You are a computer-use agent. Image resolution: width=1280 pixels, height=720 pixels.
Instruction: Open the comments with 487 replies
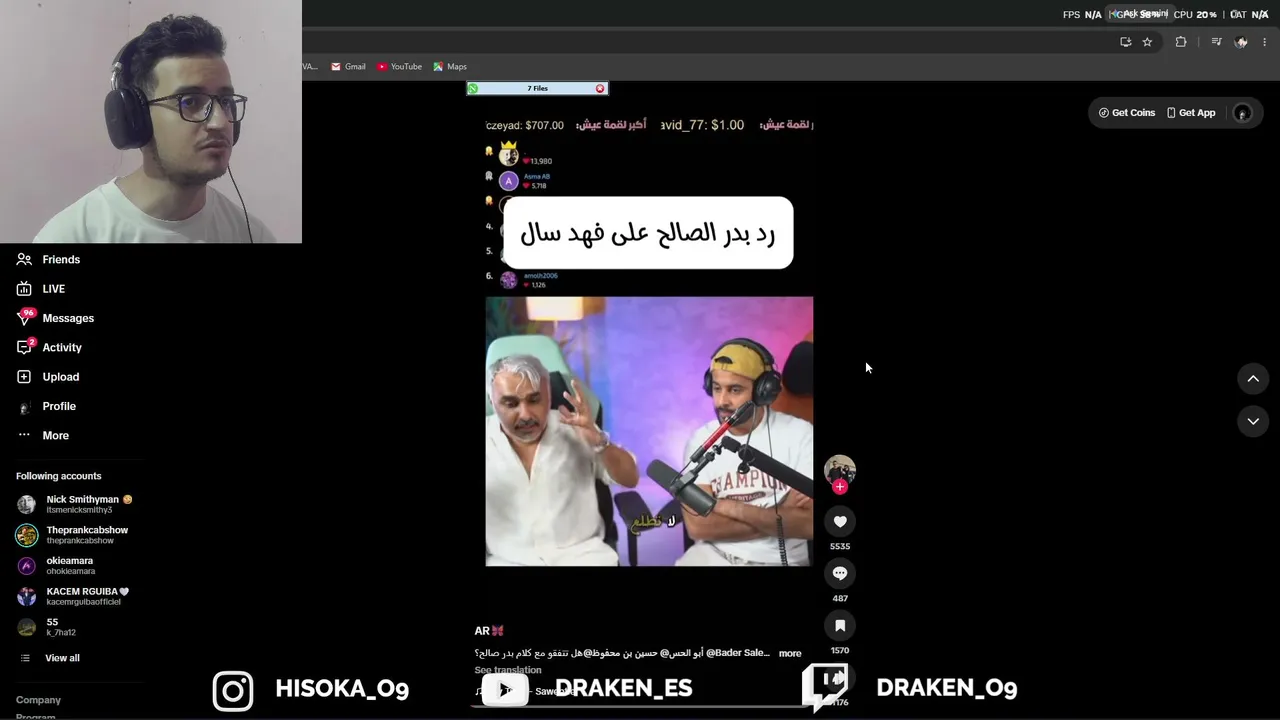tap(840, 573)
